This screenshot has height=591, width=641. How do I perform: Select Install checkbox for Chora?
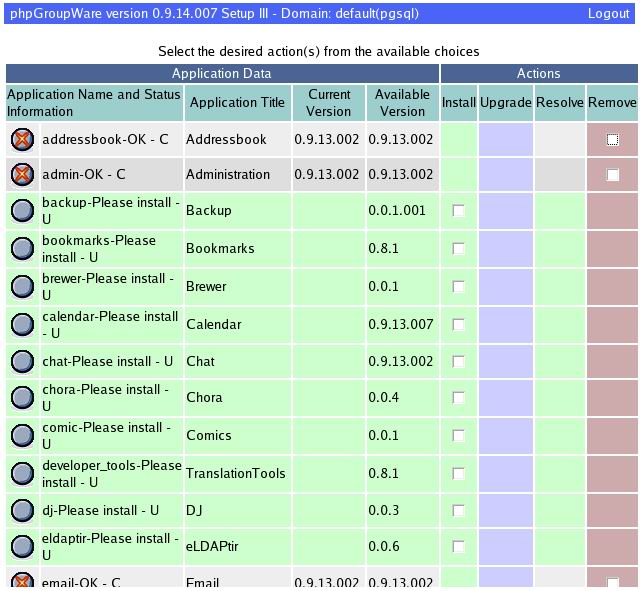[x=459, y=398]
